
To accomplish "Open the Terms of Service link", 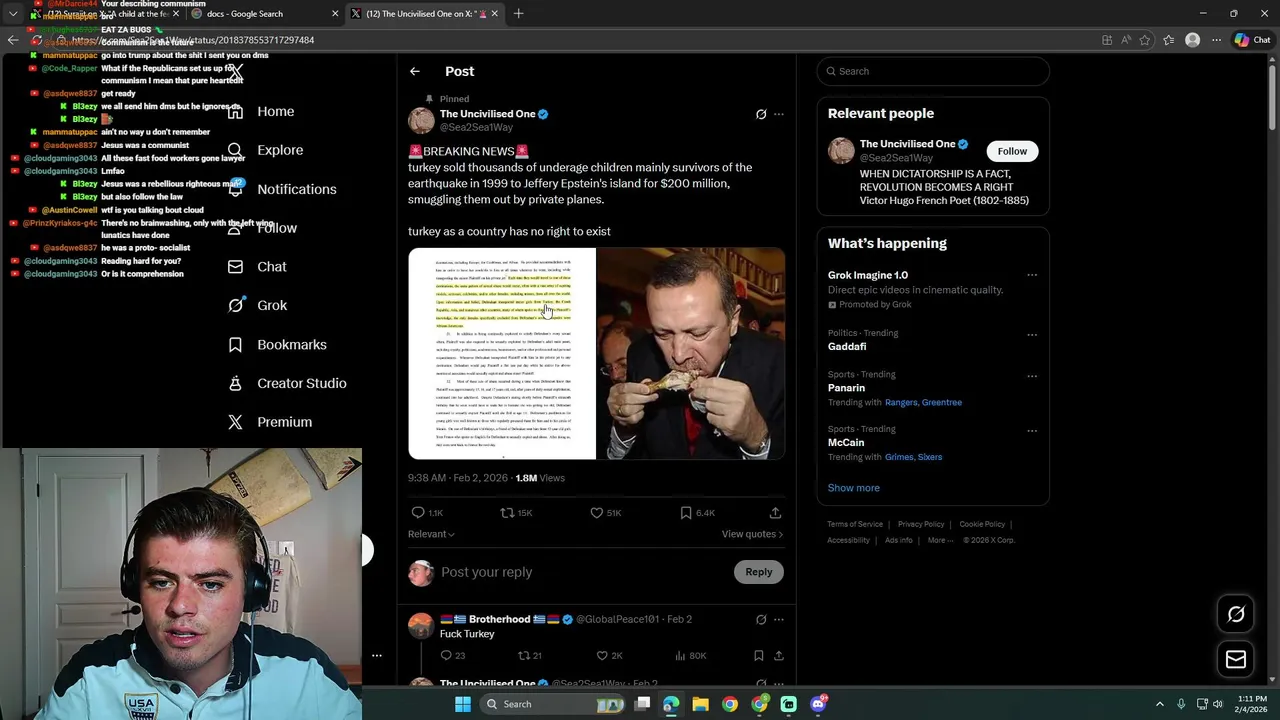I will (855, 524).
